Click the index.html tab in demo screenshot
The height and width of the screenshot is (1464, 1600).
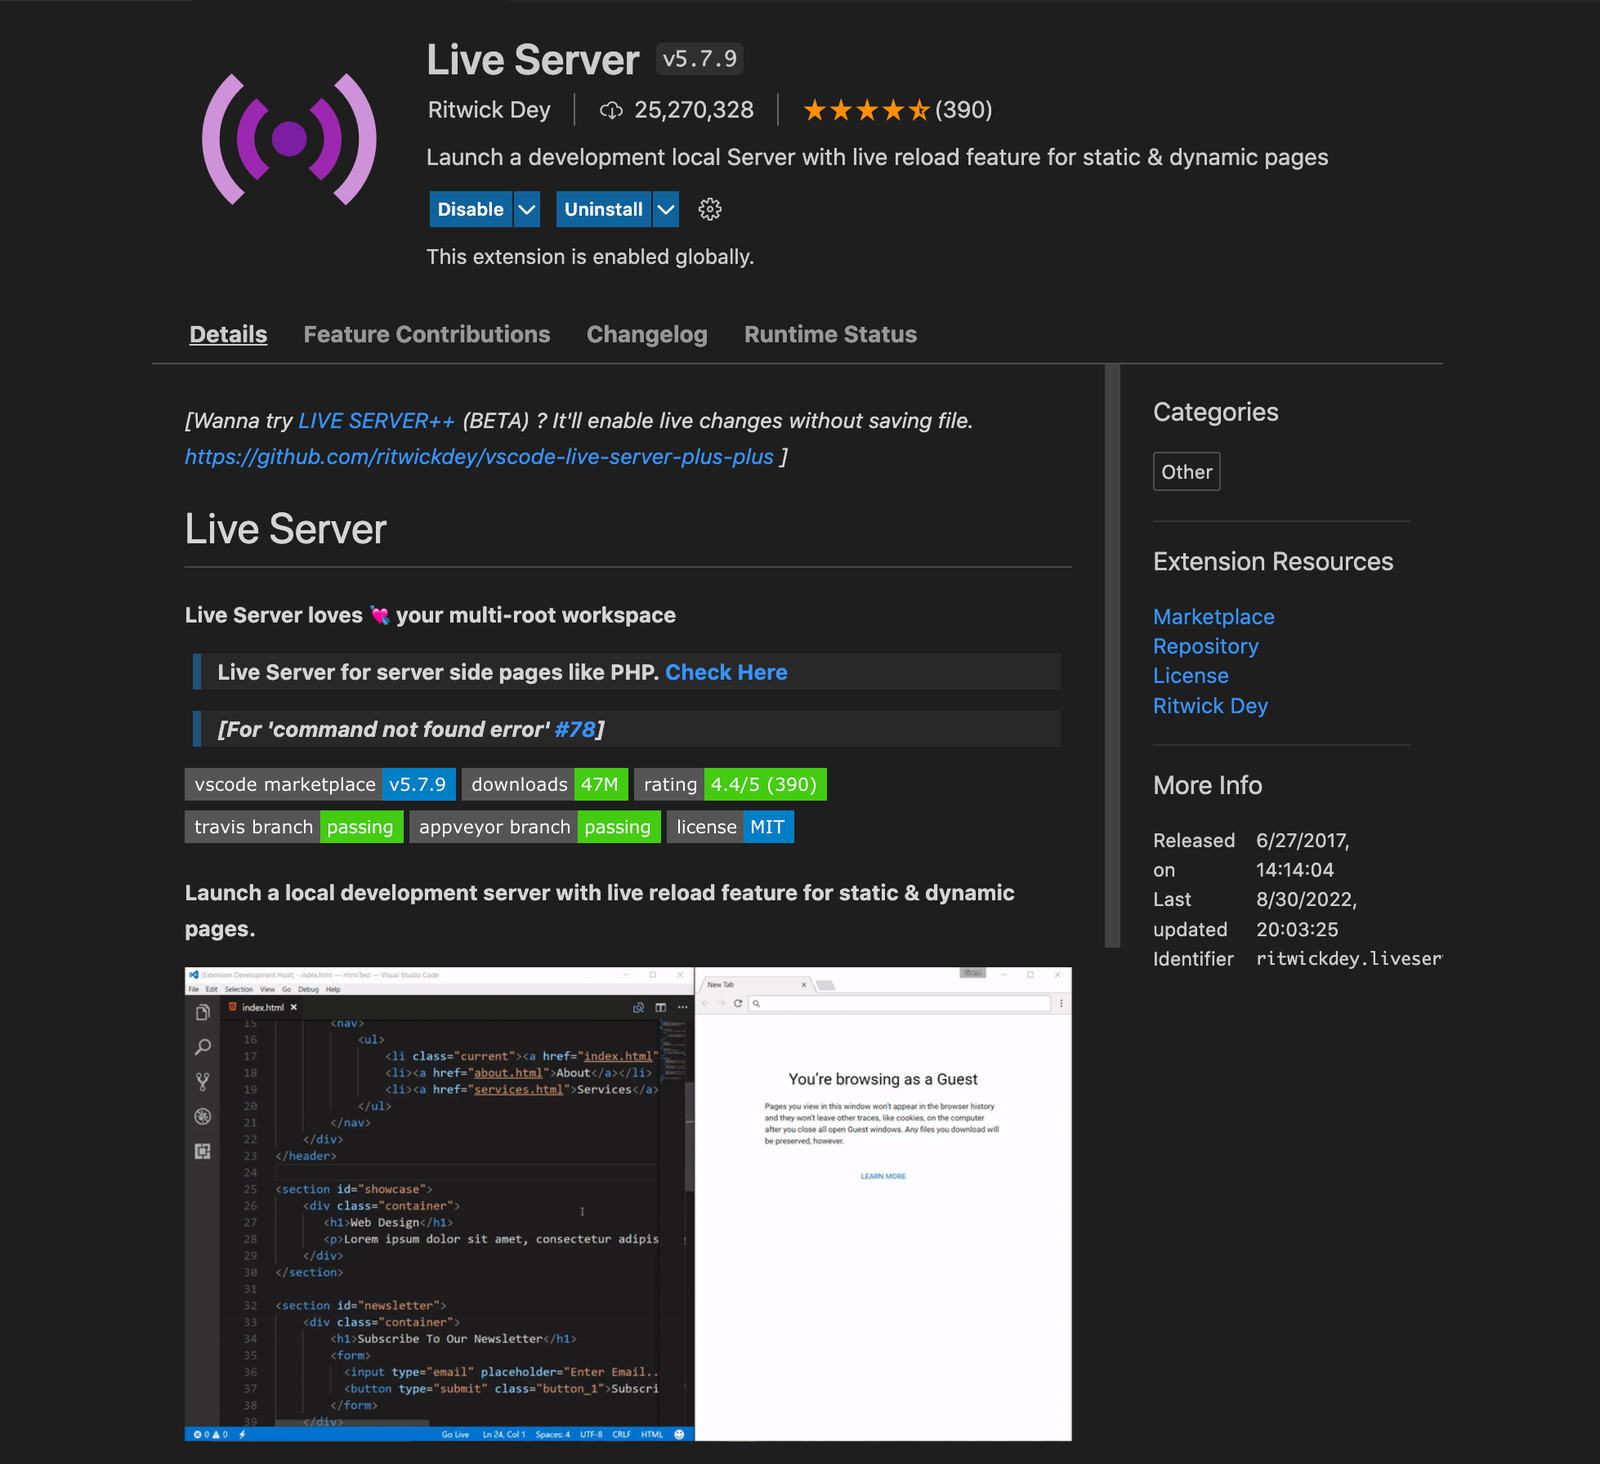[x=263, y=1007]
